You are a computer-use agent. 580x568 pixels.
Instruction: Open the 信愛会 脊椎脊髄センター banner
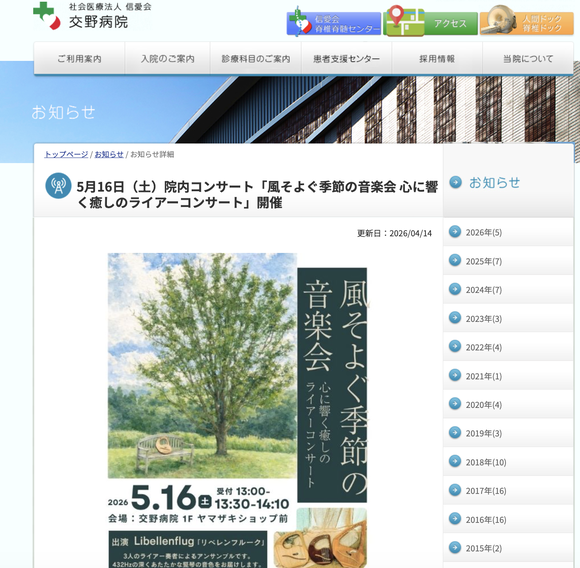(334, 23)
